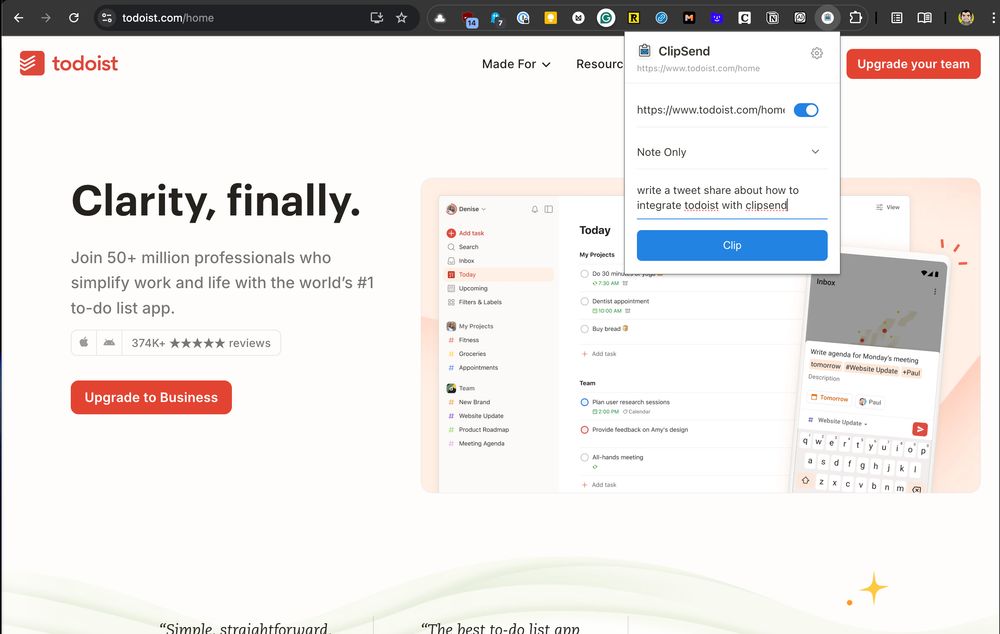
Task: Open ClipSend settings with the gear
Action: 816,53
